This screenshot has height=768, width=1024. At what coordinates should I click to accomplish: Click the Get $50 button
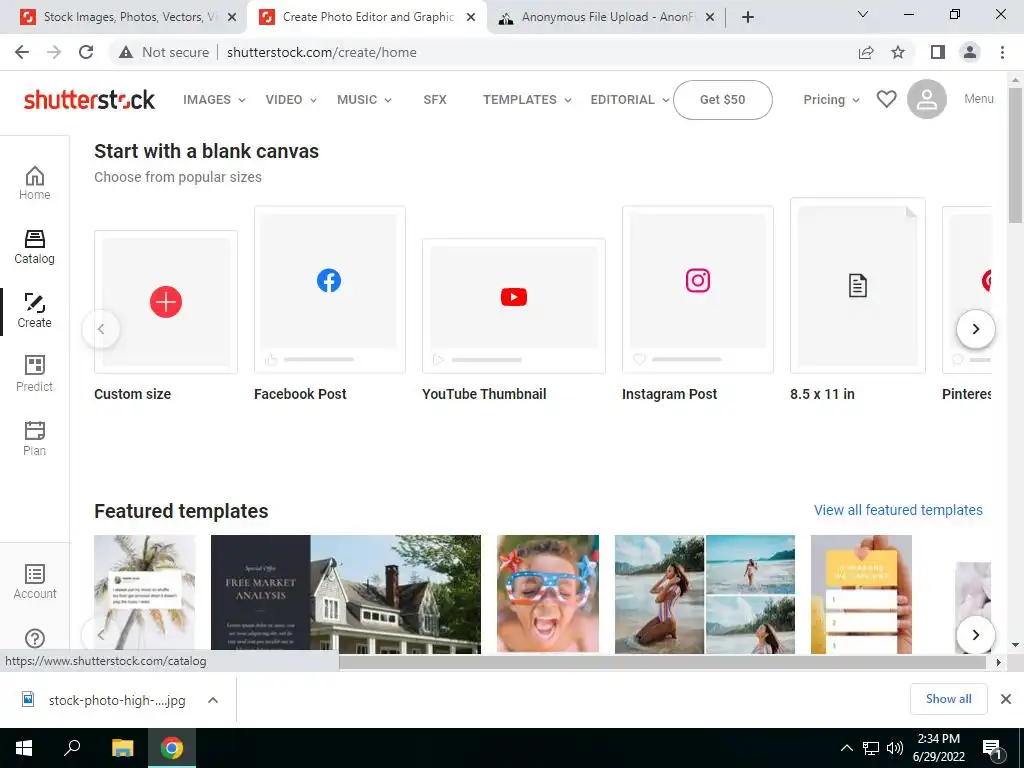[722, 100]
